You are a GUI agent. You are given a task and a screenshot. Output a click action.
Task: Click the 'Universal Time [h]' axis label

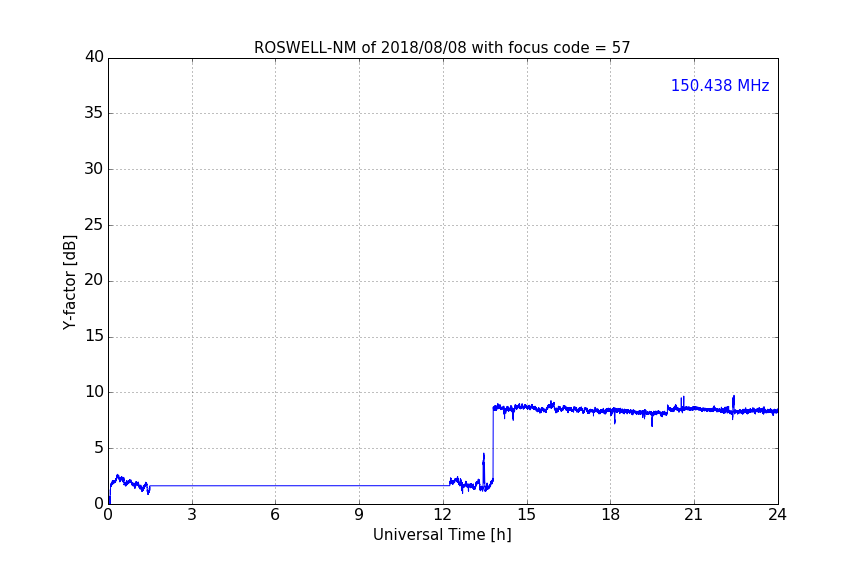(442, 535)
